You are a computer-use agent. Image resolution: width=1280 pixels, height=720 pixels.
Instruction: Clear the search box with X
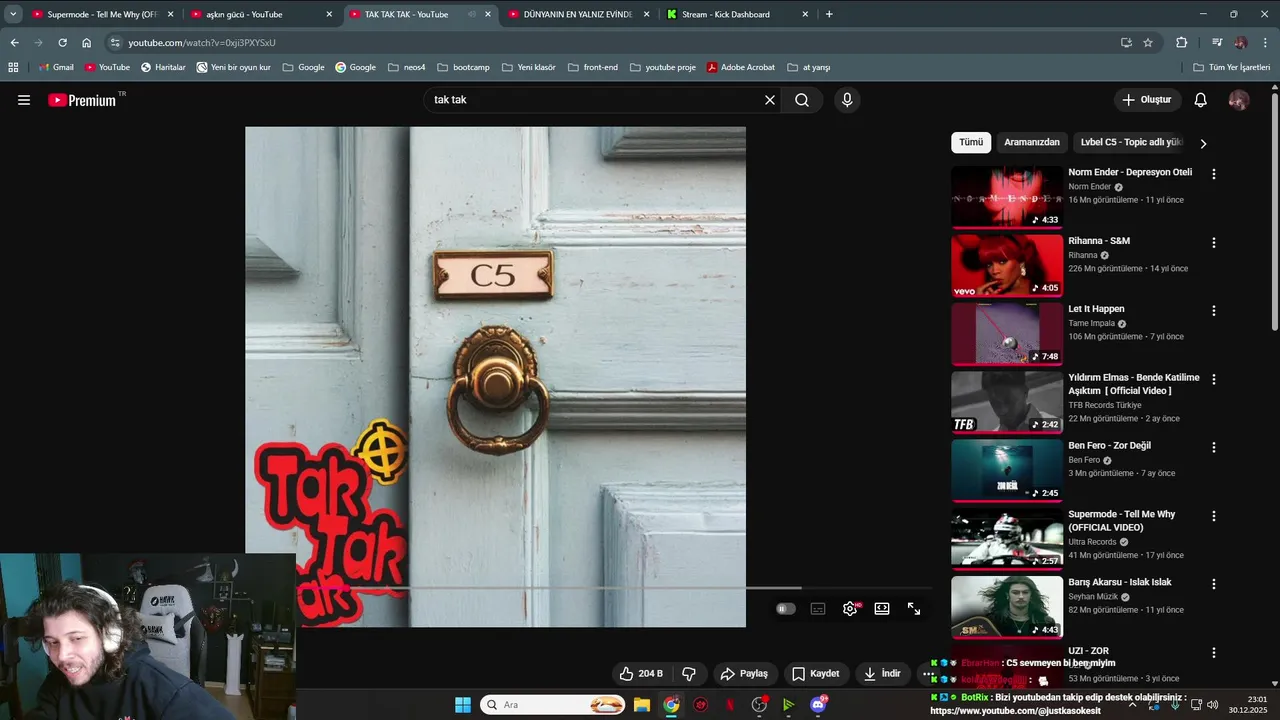pos(770,100)
